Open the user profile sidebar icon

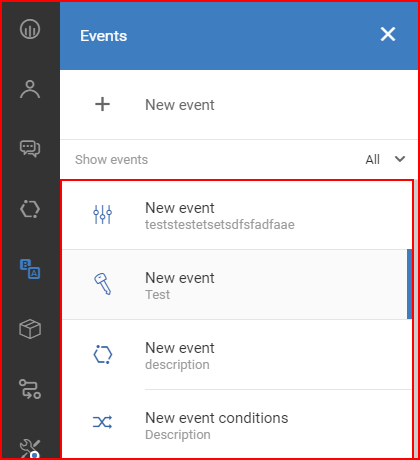30,89
